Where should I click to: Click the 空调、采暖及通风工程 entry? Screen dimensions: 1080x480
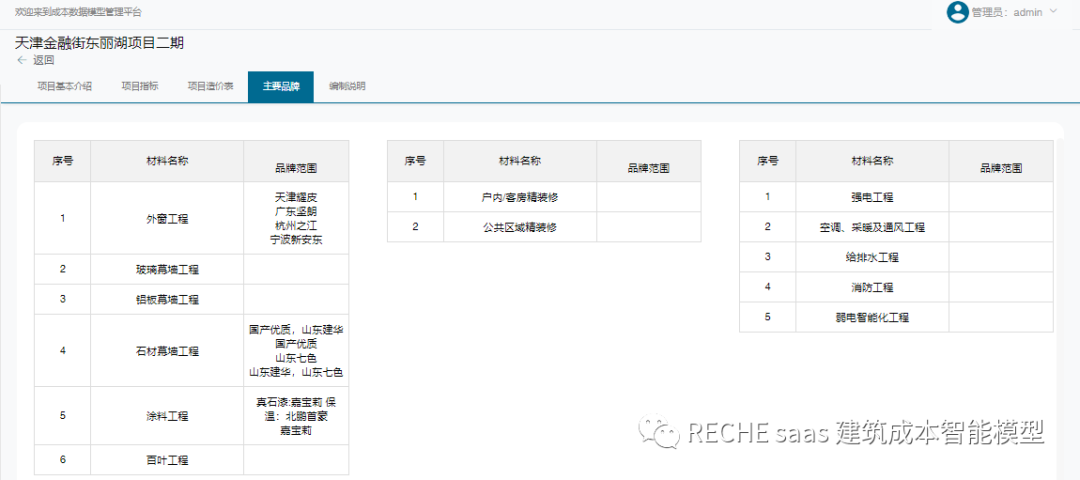tap(872, 227)
